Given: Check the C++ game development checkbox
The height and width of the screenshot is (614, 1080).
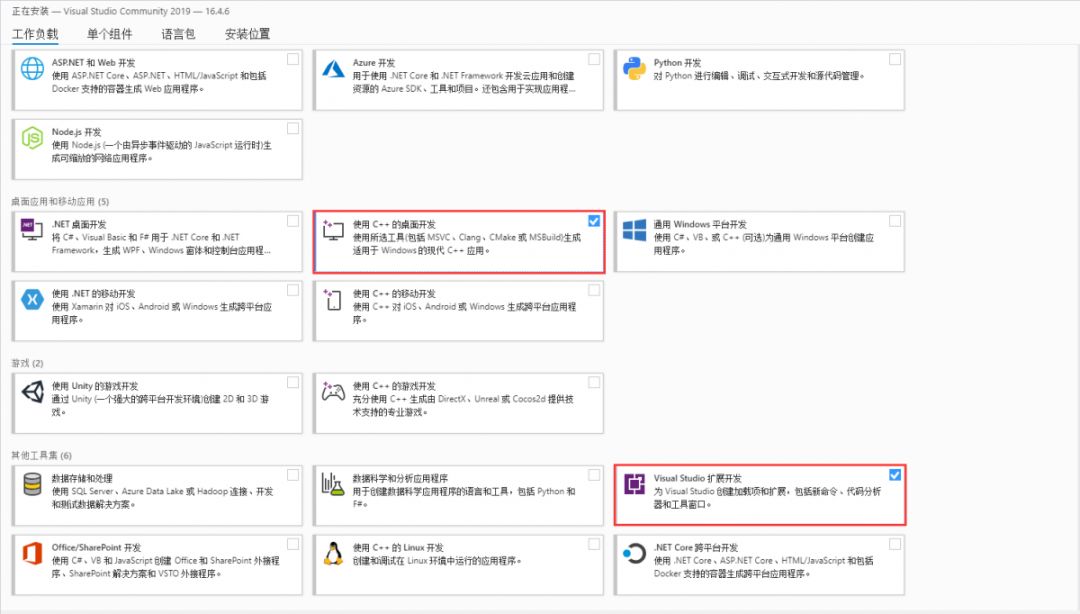Looking at the screenshot, I should point(594,382).
